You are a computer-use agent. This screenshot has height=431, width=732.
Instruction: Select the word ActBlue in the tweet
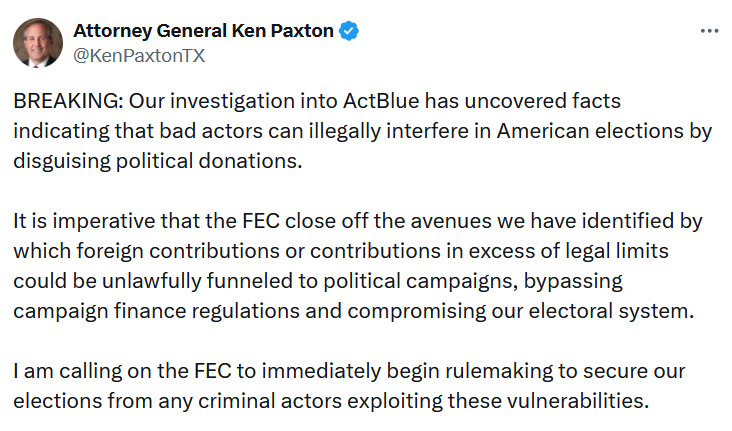381,101
